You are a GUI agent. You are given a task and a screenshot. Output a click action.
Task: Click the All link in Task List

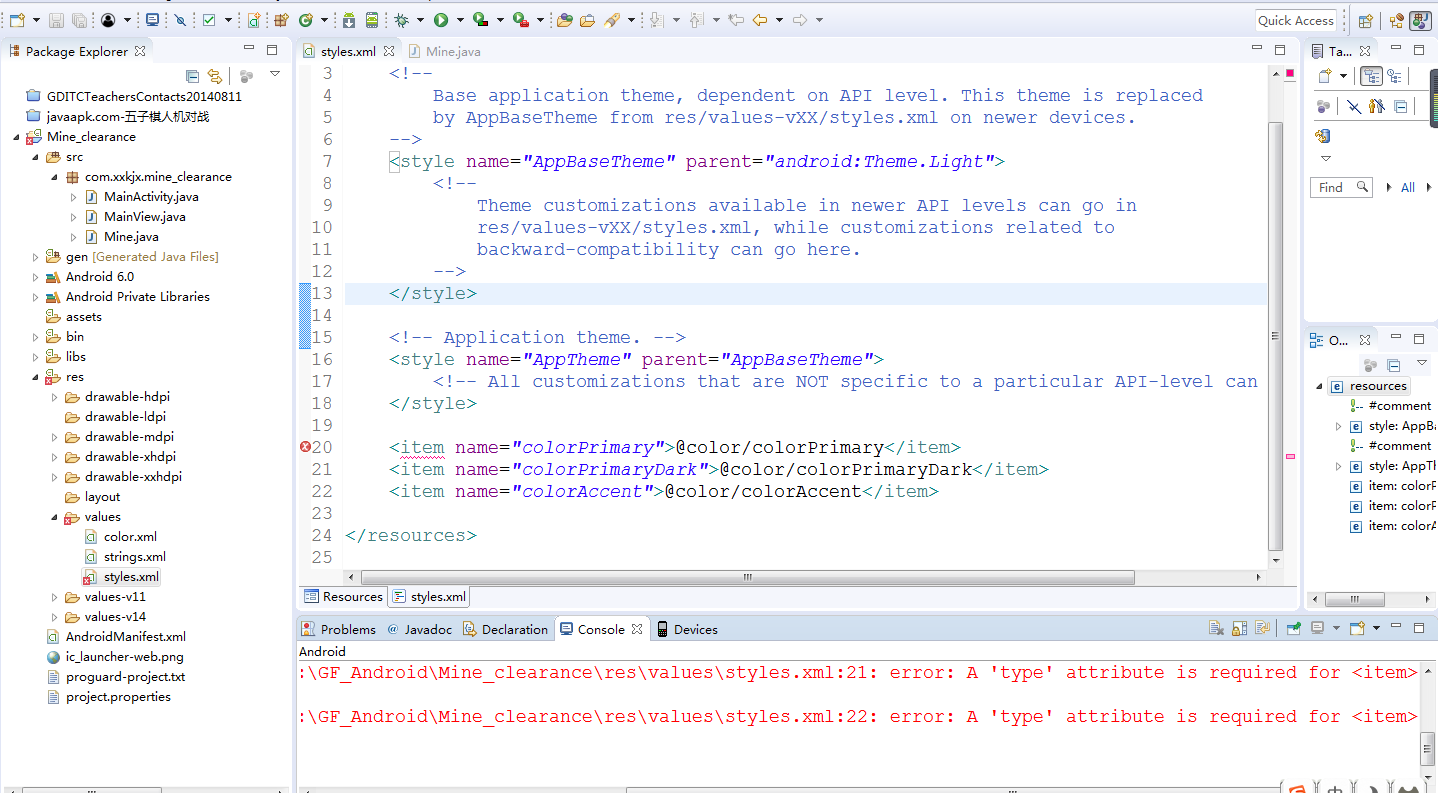pyautogui.click(x=1408, y=187)
